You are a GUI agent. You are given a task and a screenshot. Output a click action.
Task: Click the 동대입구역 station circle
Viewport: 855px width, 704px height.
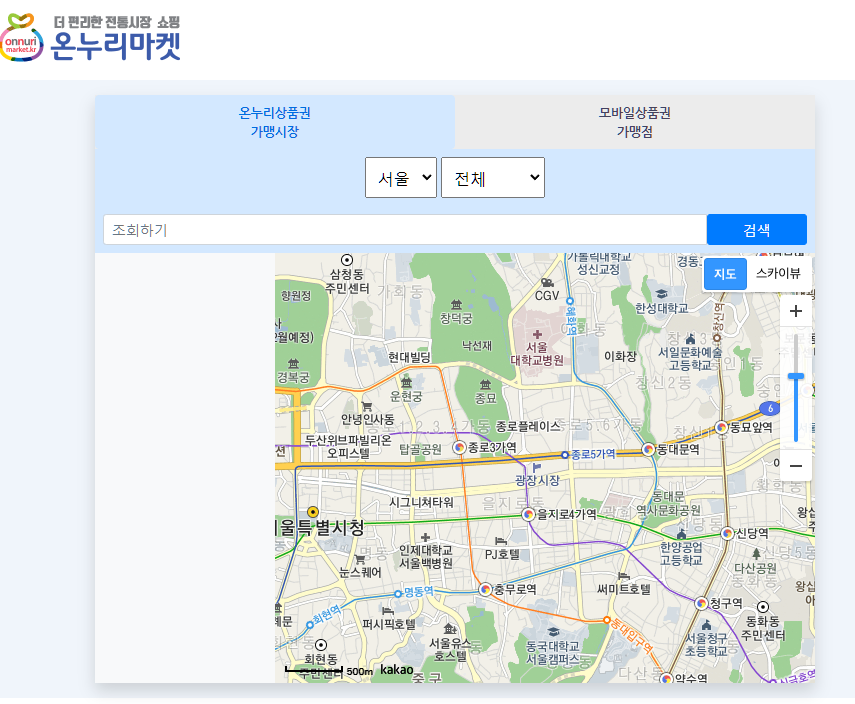pos(606,620)
